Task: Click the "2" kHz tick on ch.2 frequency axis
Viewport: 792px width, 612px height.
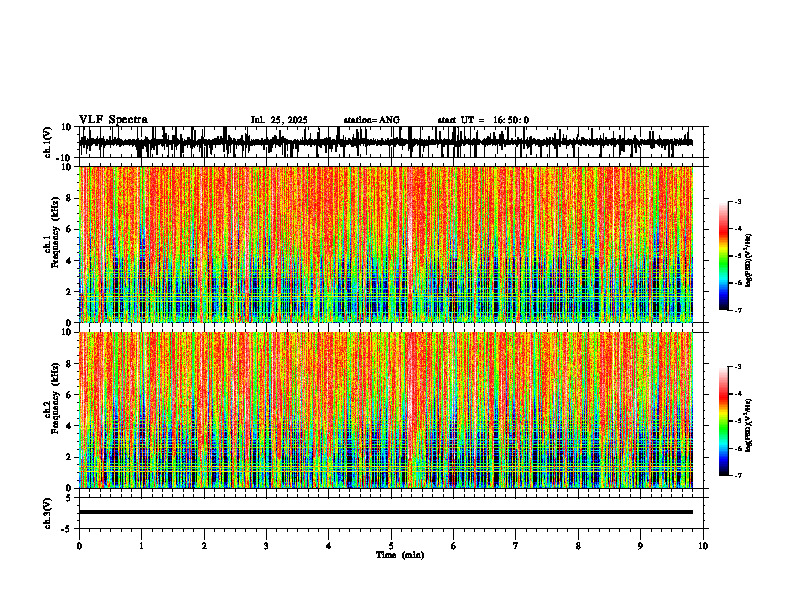Action: [x=69, y=457]
